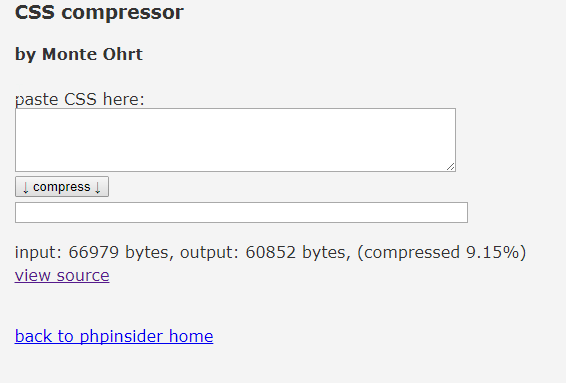
Task: Click the input 66979 bytes text
Action: click(x=94, y=252)
